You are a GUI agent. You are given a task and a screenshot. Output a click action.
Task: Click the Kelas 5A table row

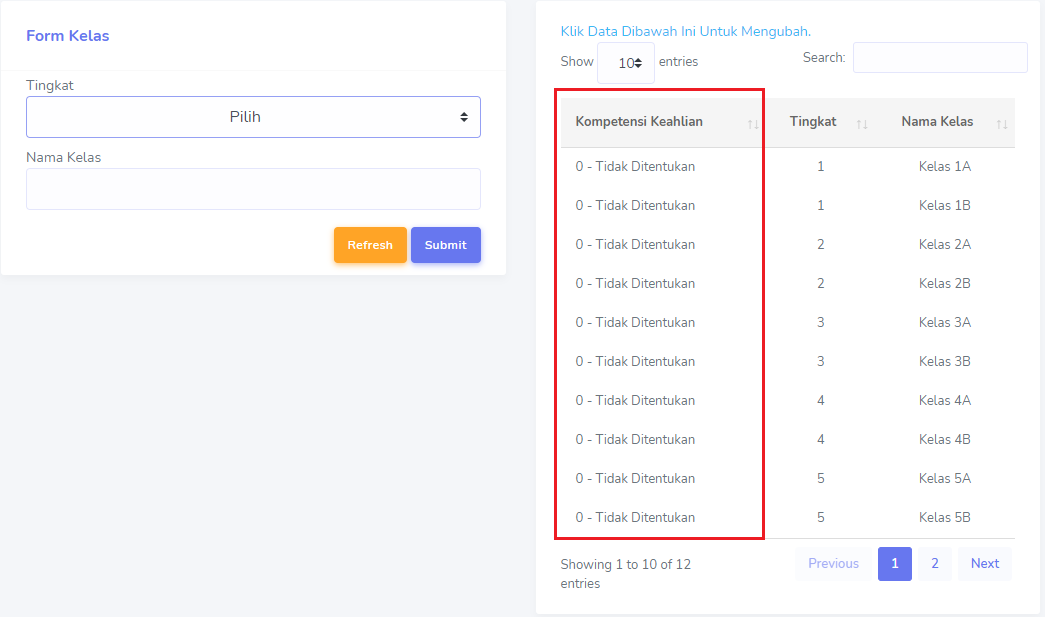pyautogui.click(x=944, y=479)
